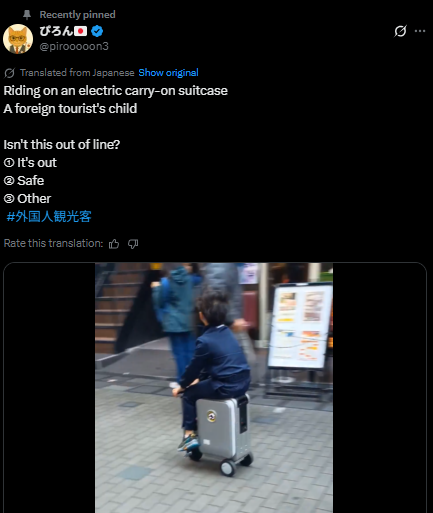Click the silver suitcase in the video

click(223, 430)
